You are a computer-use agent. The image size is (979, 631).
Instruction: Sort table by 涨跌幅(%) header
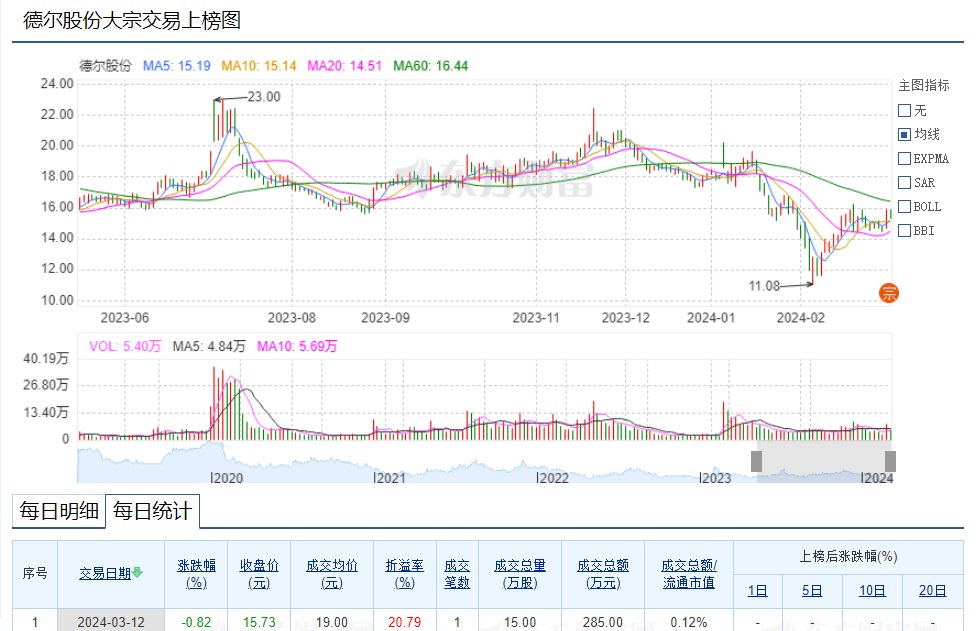[196, 574]
